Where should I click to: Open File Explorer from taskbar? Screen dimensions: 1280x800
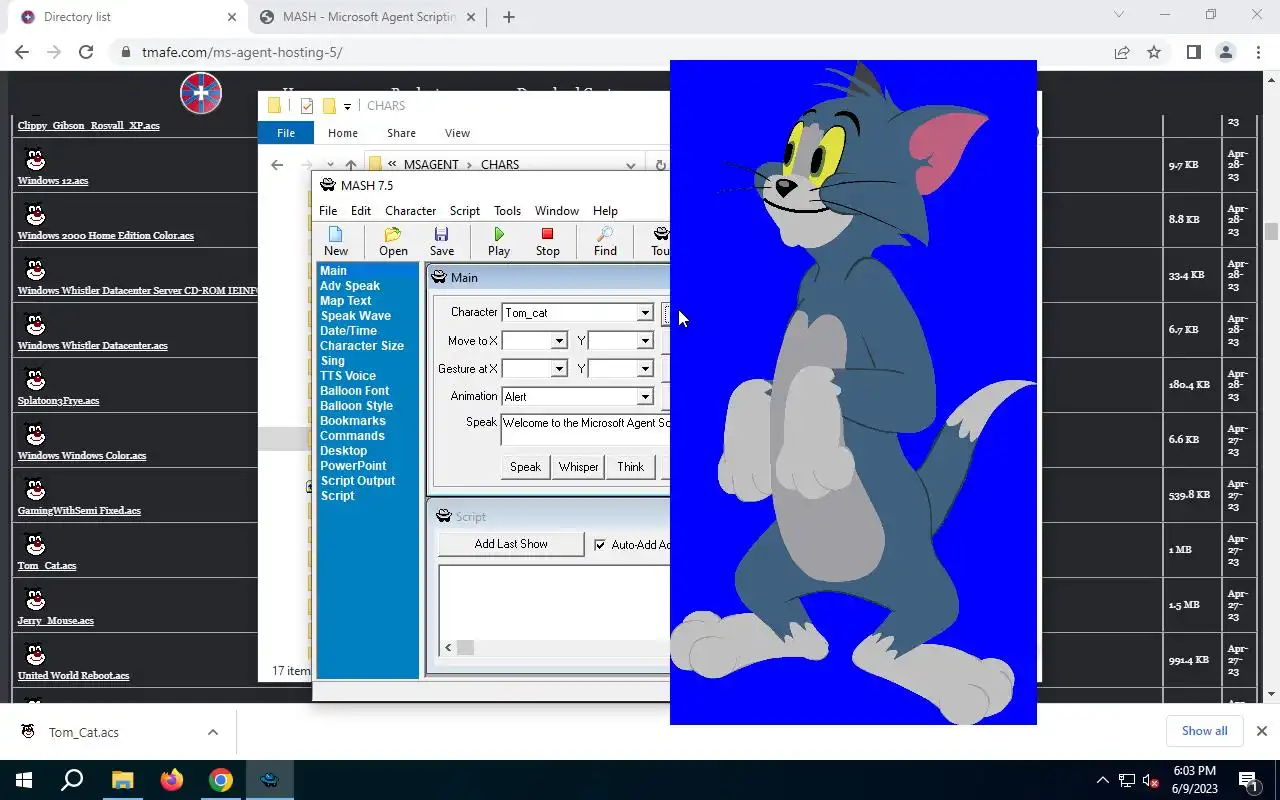pos(122,780)
